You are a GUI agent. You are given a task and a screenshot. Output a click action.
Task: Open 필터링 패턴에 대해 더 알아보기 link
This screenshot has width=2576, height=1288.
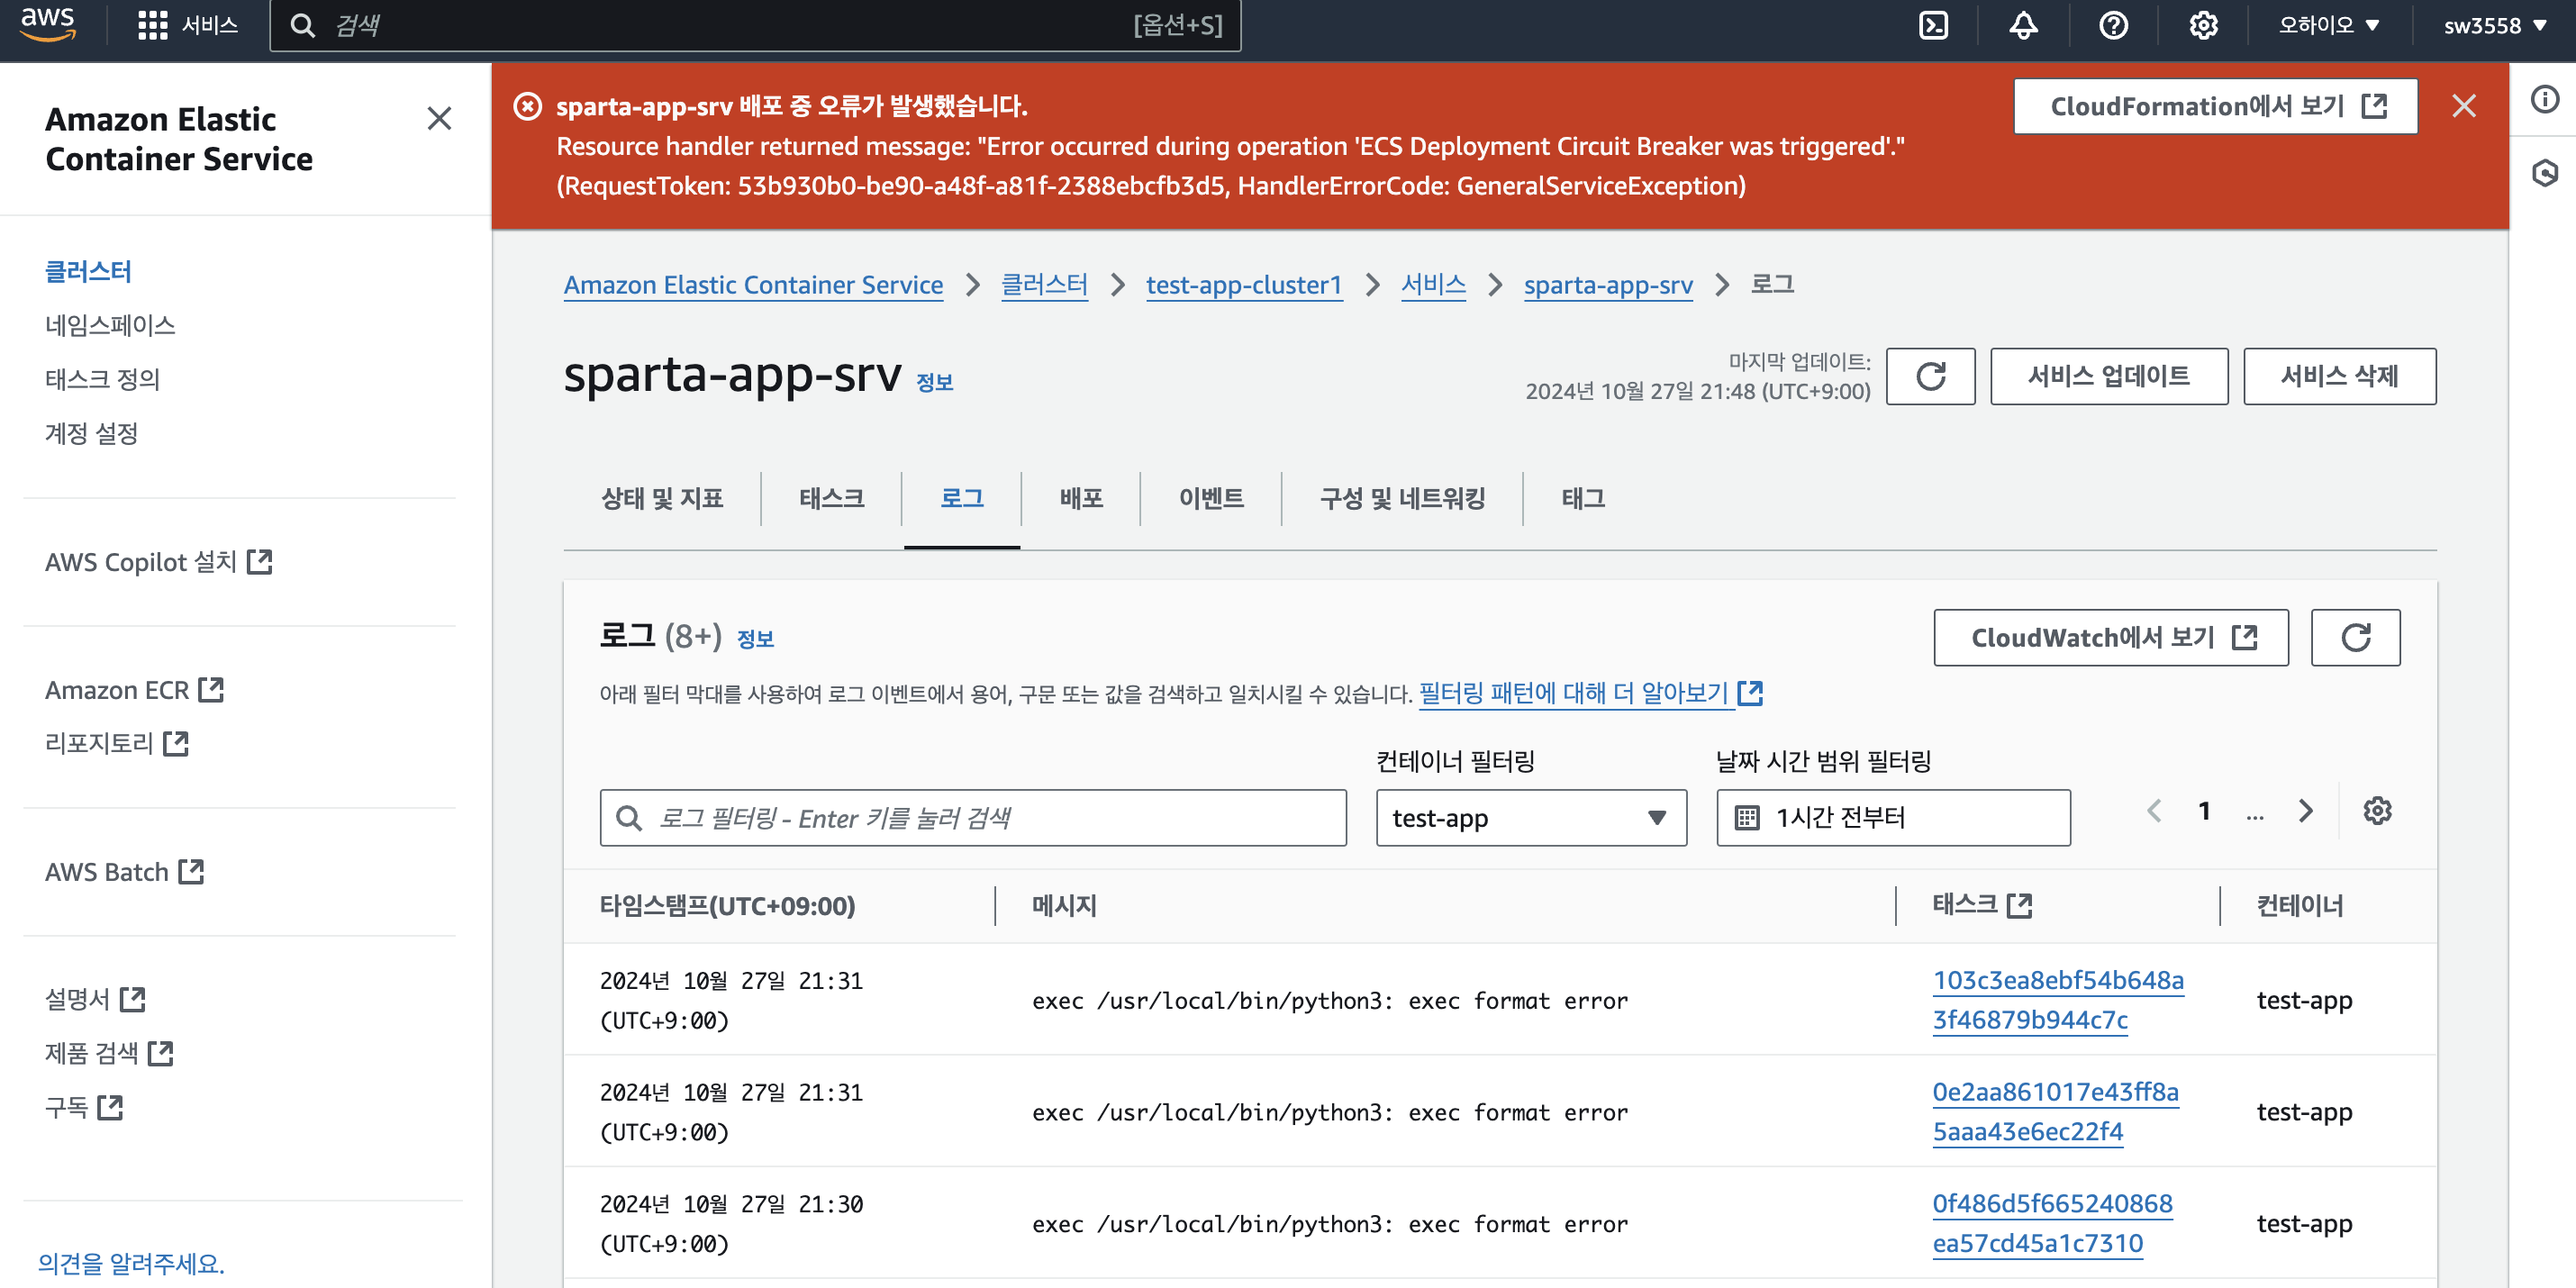(1590, 693)
